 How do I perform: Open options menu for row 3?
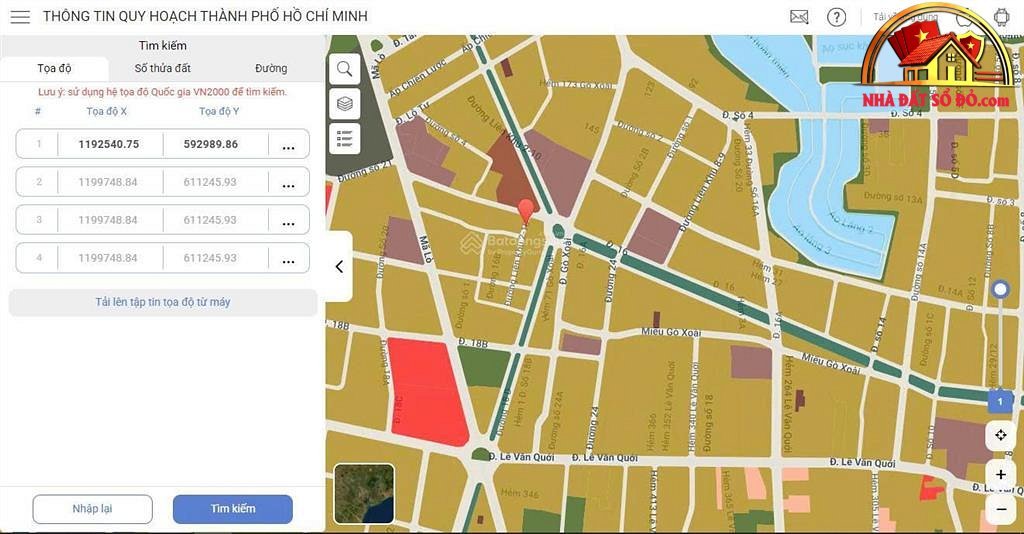coord(288,222)
